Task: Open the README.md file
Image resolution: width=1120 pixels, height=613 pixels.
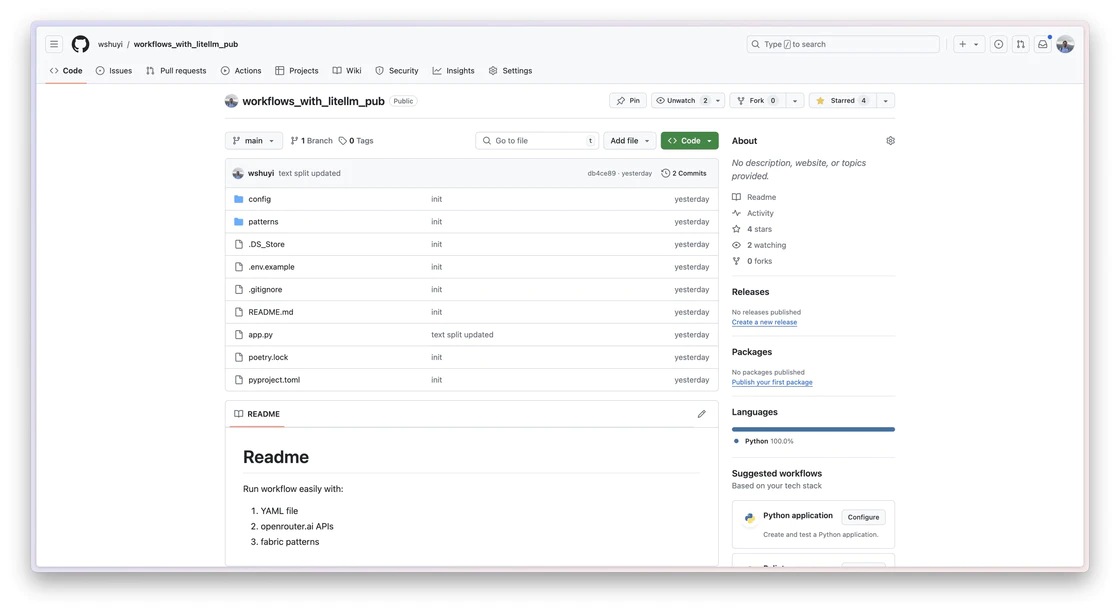Action: [271, 312]
